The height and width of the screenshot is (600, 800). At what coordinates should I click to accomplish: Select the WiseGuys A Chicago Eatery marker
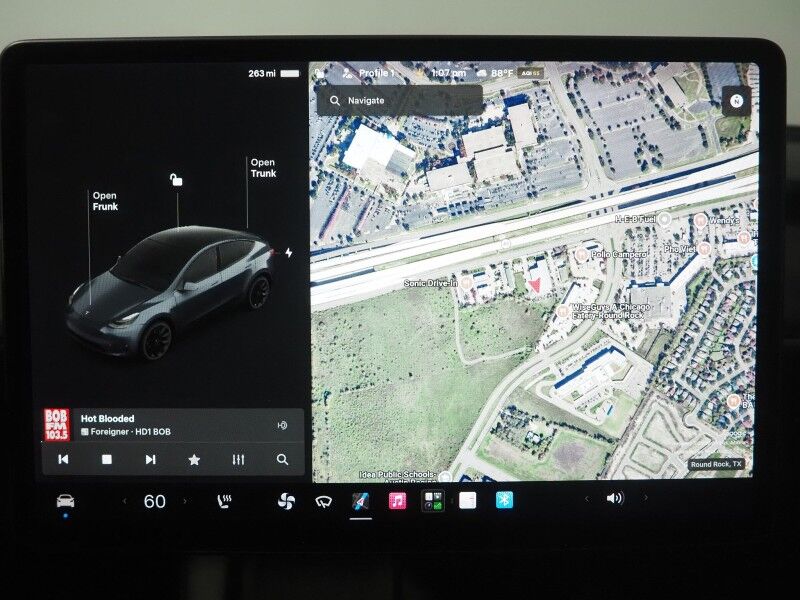[563, 311]
